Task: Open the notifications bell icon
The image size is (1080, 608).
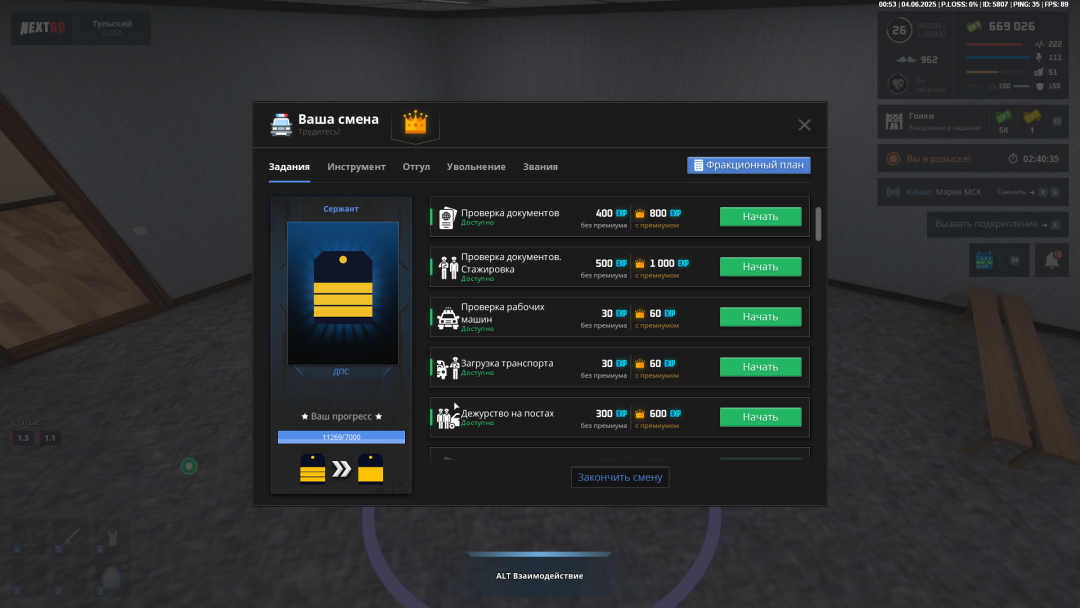Action: [1052, 260]
